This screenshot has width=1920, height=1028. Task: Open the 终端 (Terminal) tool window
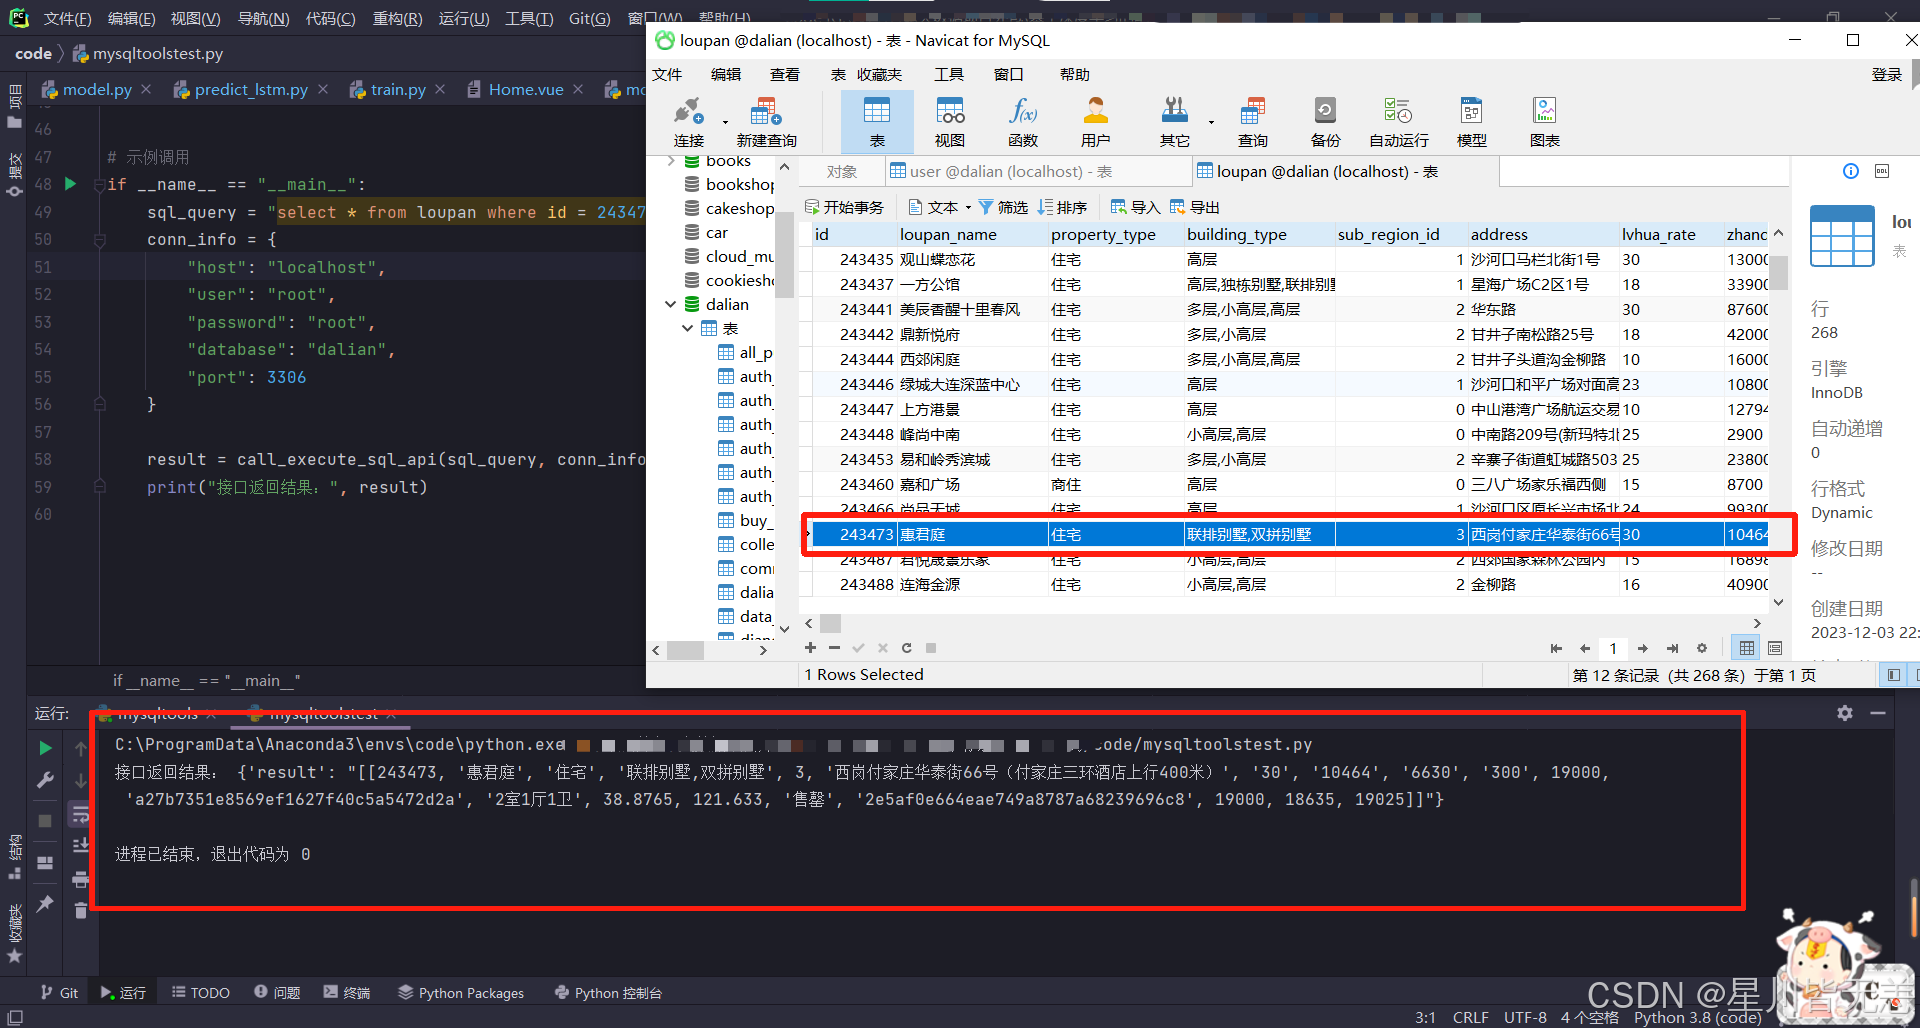[346, 992]
